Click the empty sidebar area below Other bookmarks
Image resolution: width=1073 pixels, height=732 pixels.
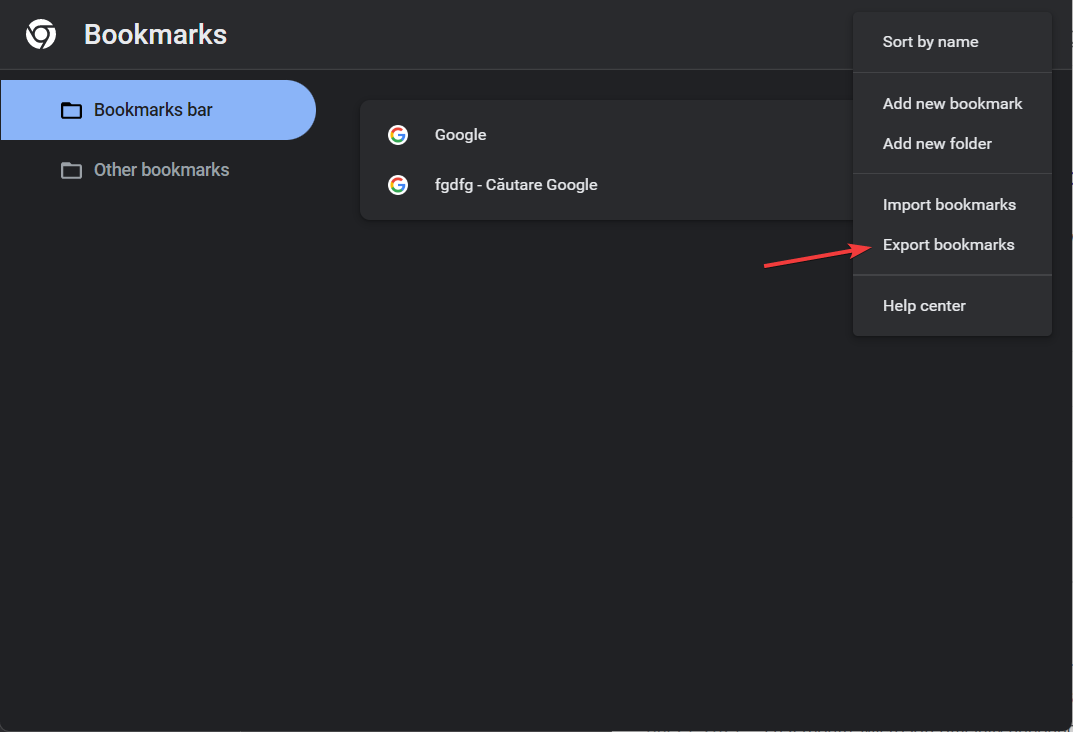157,445
